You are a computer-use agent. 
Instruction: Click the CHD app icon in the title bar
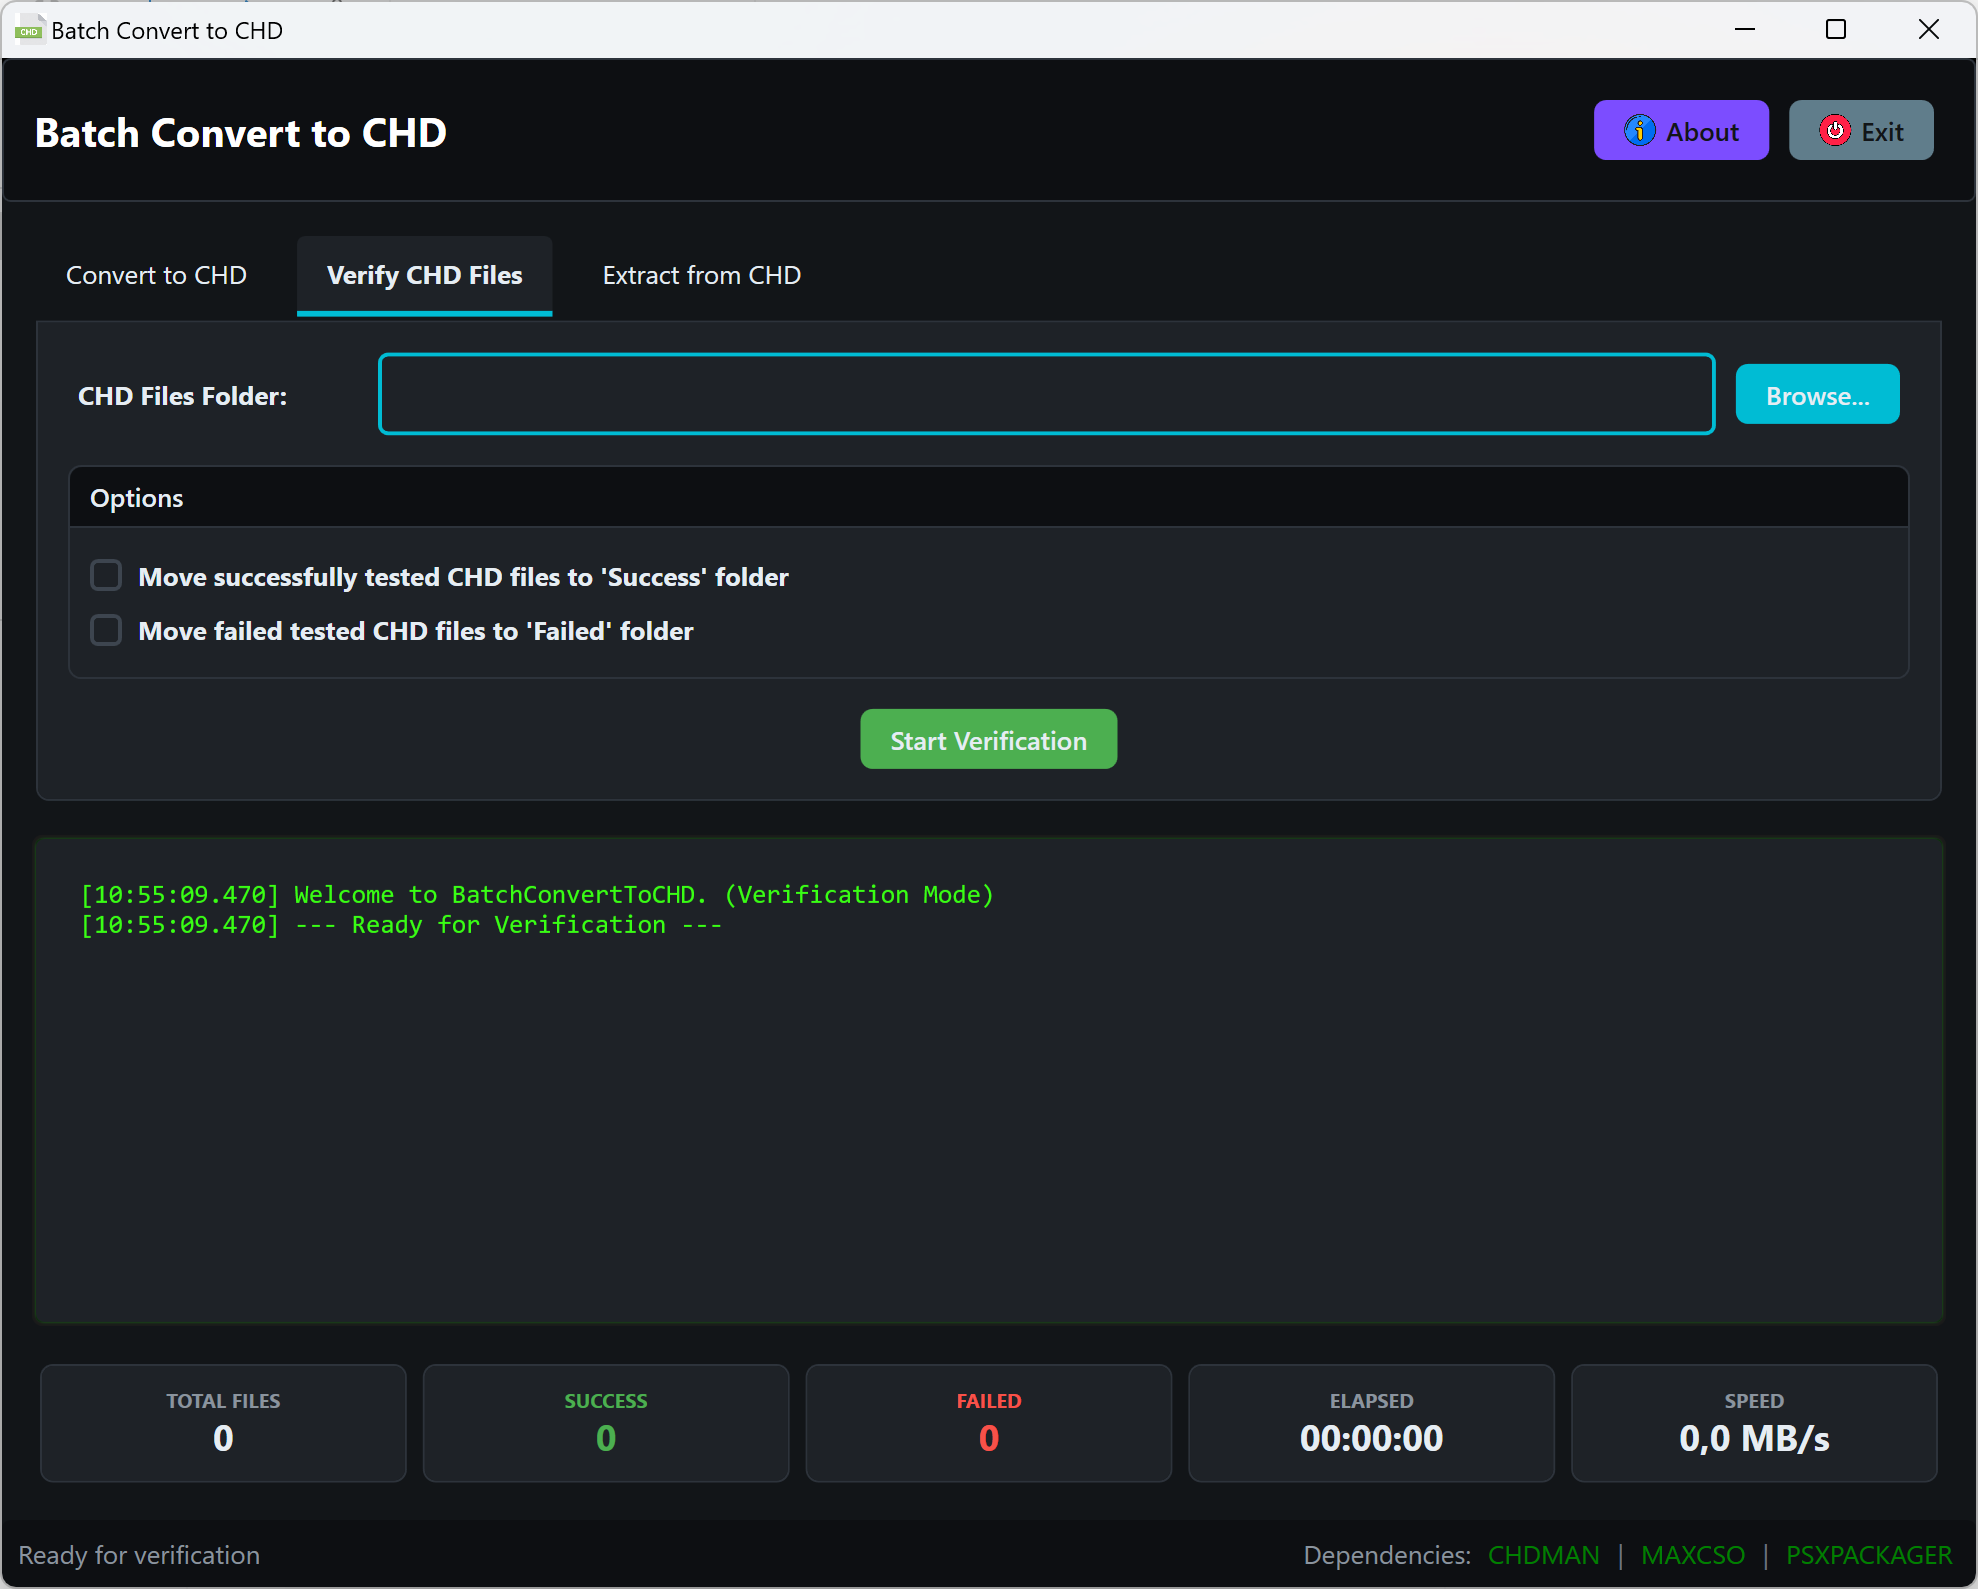pyautogui.click(x=29, y=30)
